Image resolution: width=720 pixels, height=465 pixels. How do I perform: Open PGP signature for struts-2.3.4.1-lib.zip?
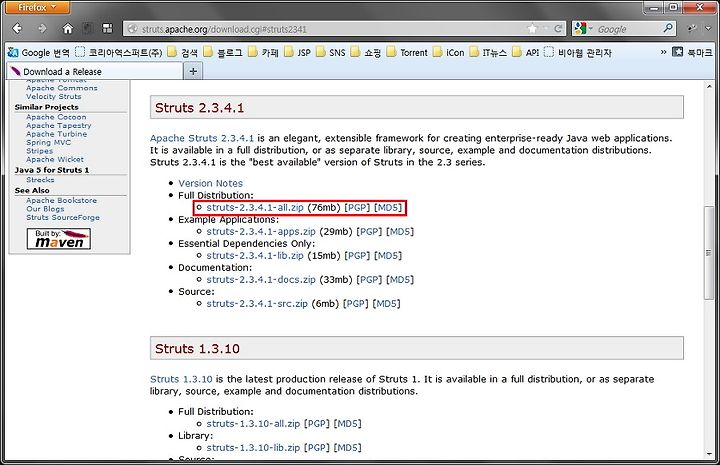point(357,255)
